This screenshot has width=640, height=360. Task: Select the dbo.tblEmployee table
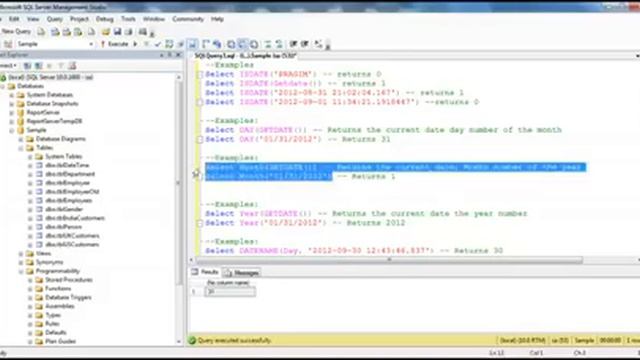(67, 183)
